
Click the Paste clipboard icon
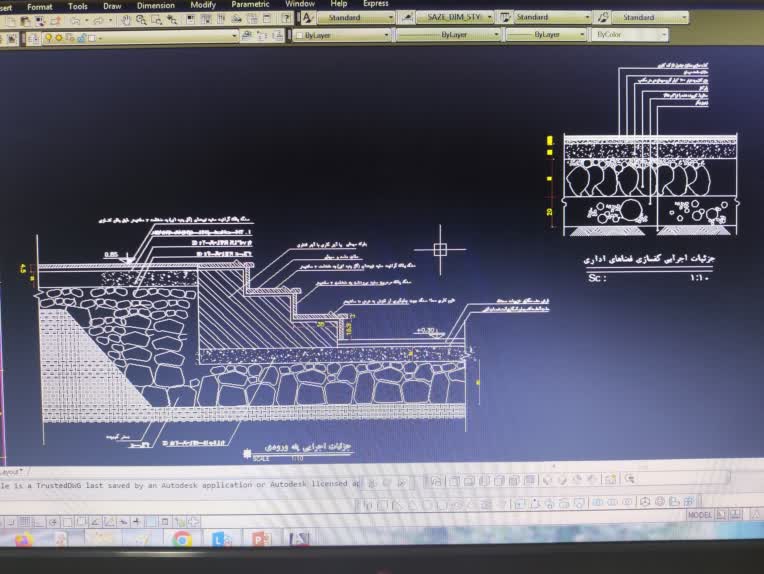click(25, 21)
